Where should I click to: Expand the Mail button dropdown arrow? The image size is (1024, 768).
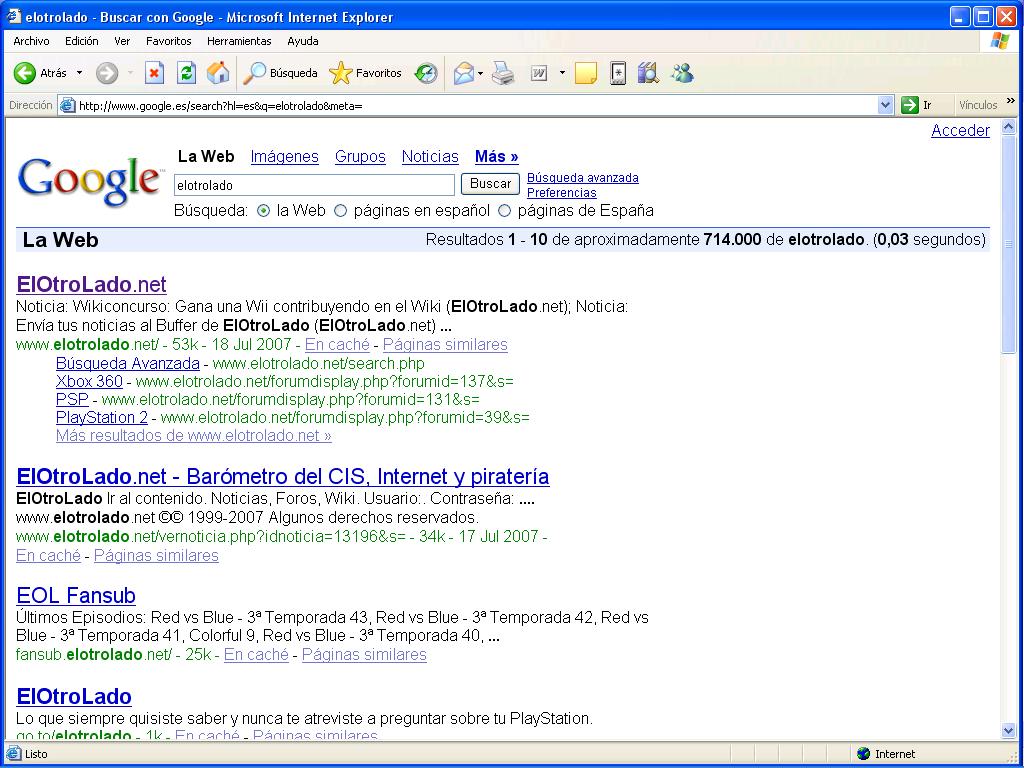(x=481, y=73)
